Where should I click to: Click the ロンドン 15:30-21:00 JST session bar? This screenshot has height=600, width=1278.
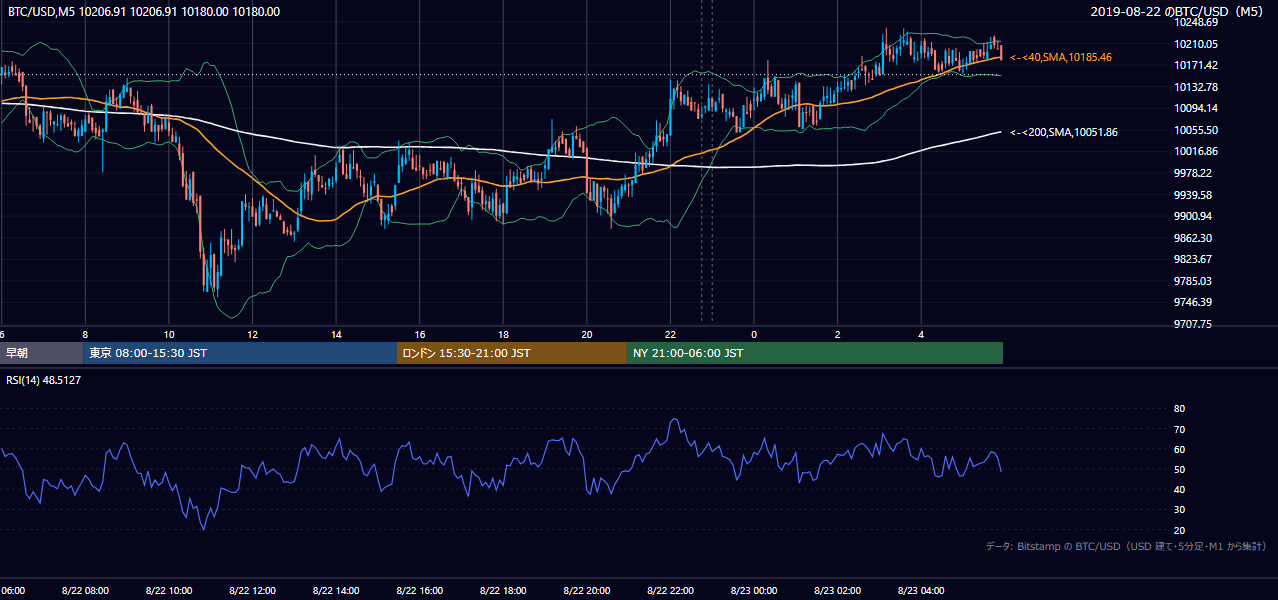click(512, 353)
